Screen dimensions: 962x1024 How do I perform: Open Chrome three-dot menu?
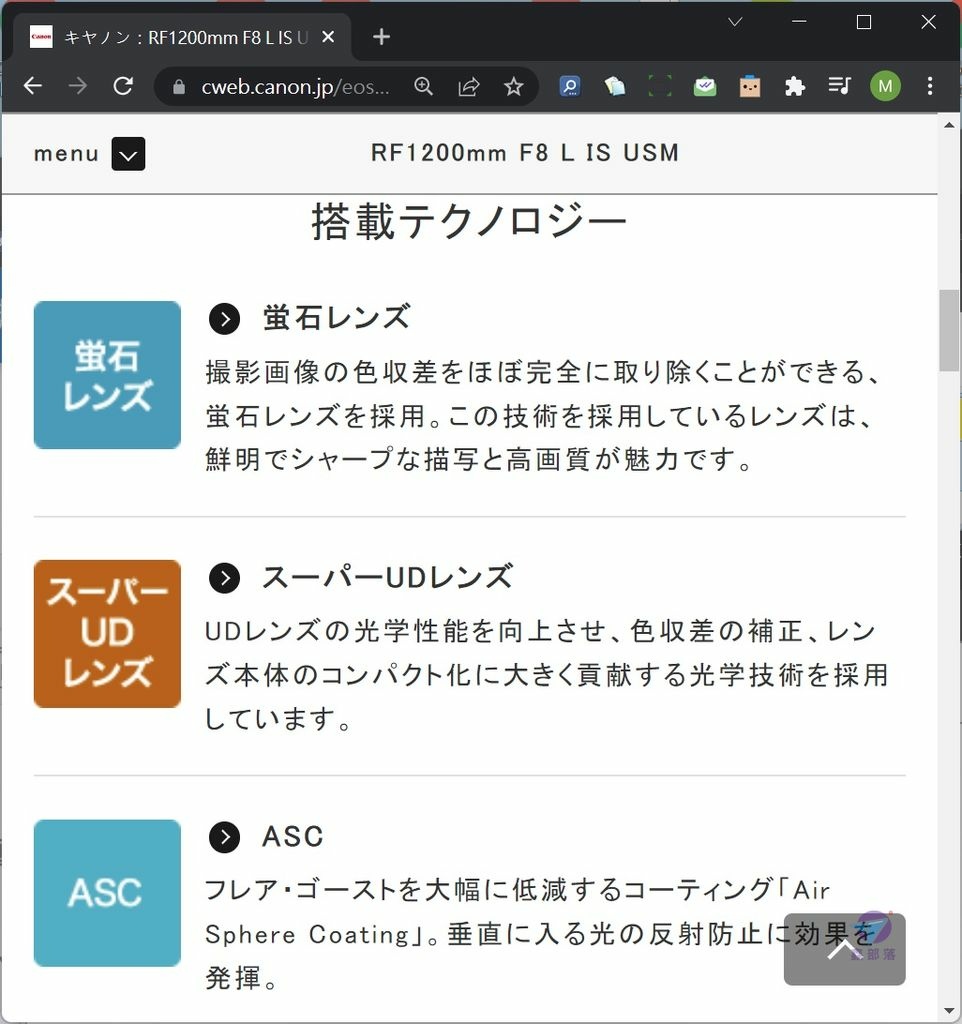click(x=930, y=86)
